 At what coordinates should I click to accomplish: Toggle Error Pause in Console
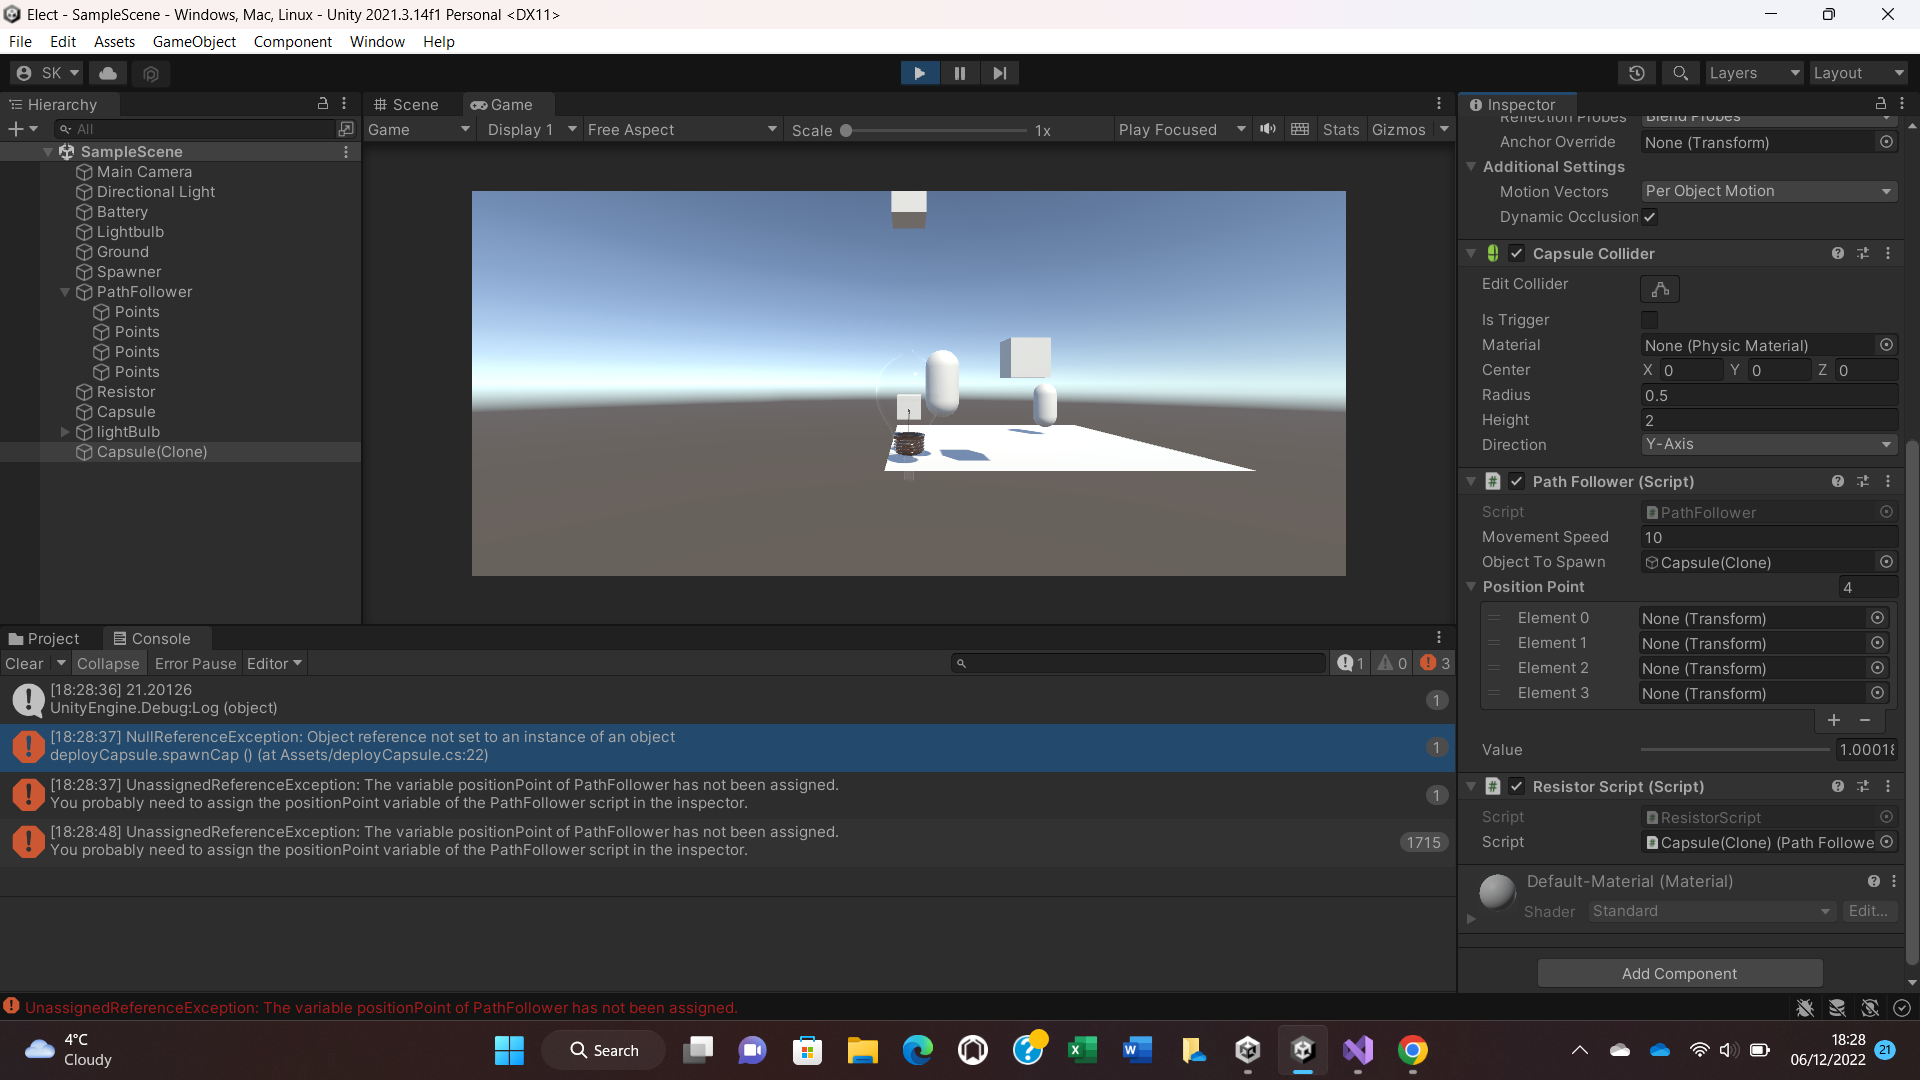[195, 663]
